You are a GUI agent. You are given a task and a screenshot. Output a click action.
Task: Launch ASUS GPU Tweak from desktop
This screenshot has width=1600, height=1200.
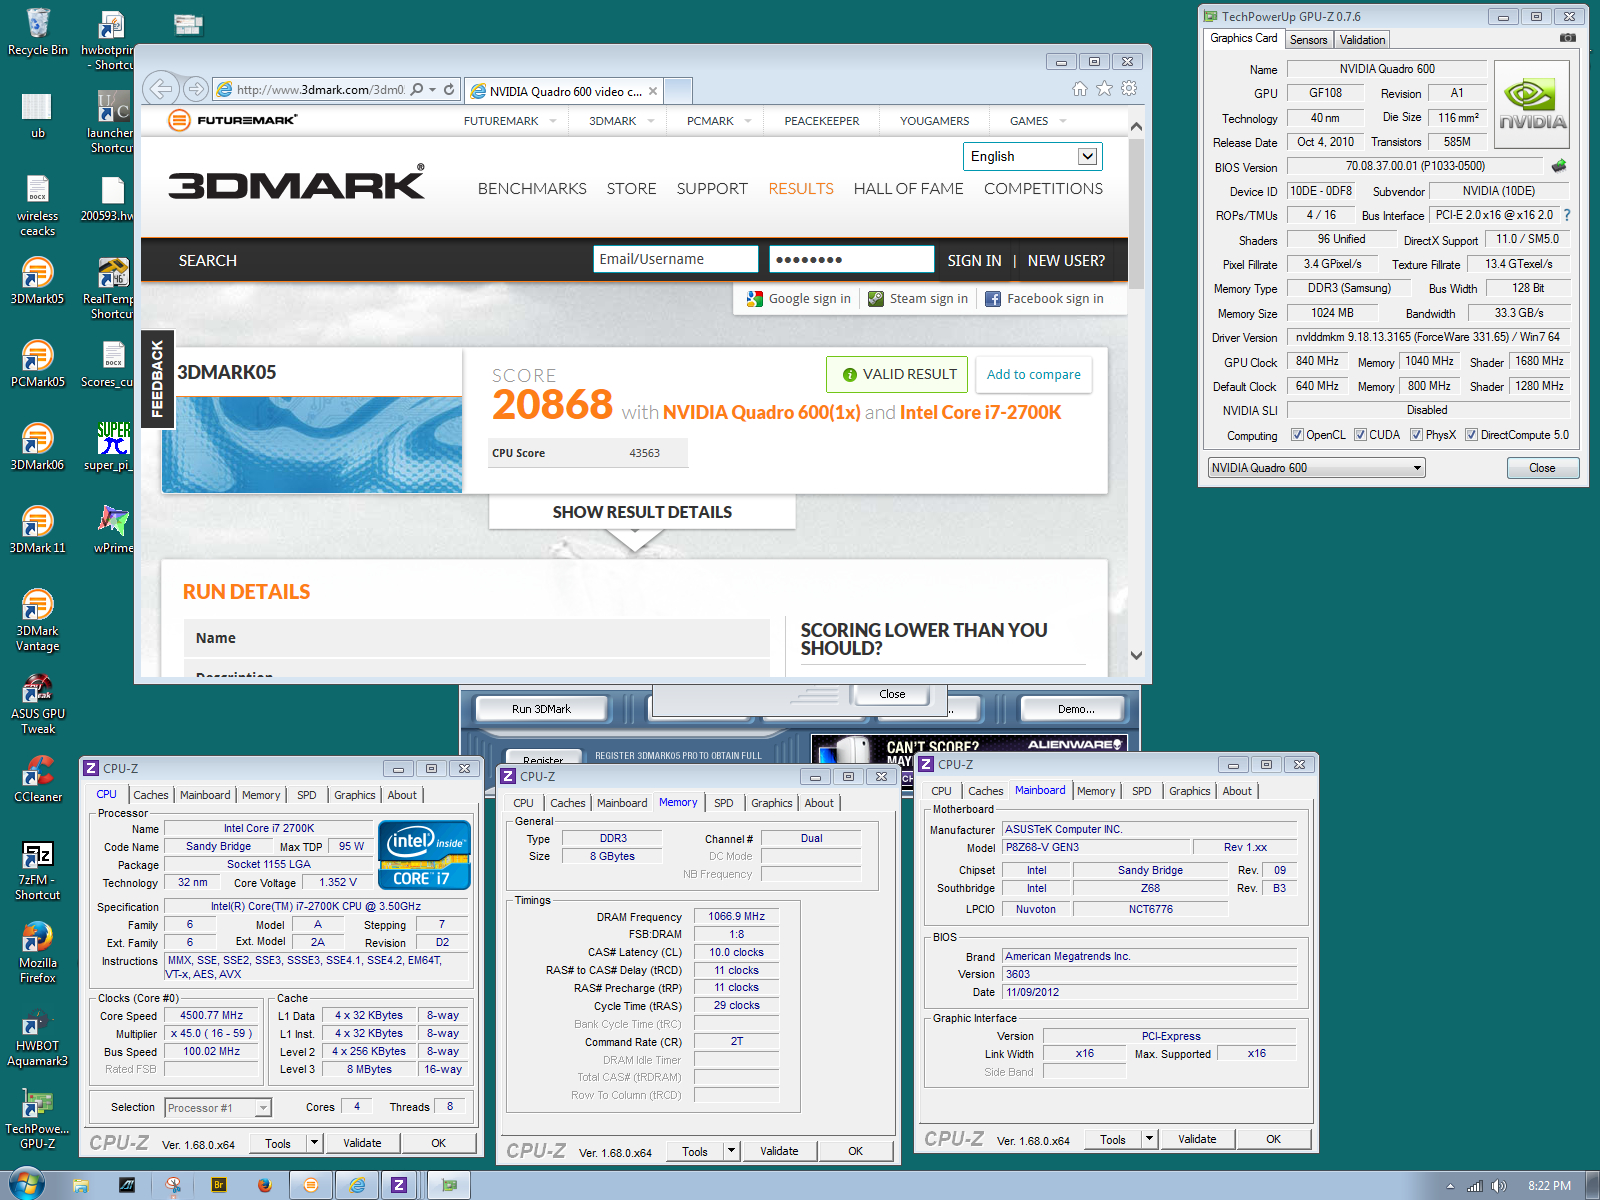[37, 703]
